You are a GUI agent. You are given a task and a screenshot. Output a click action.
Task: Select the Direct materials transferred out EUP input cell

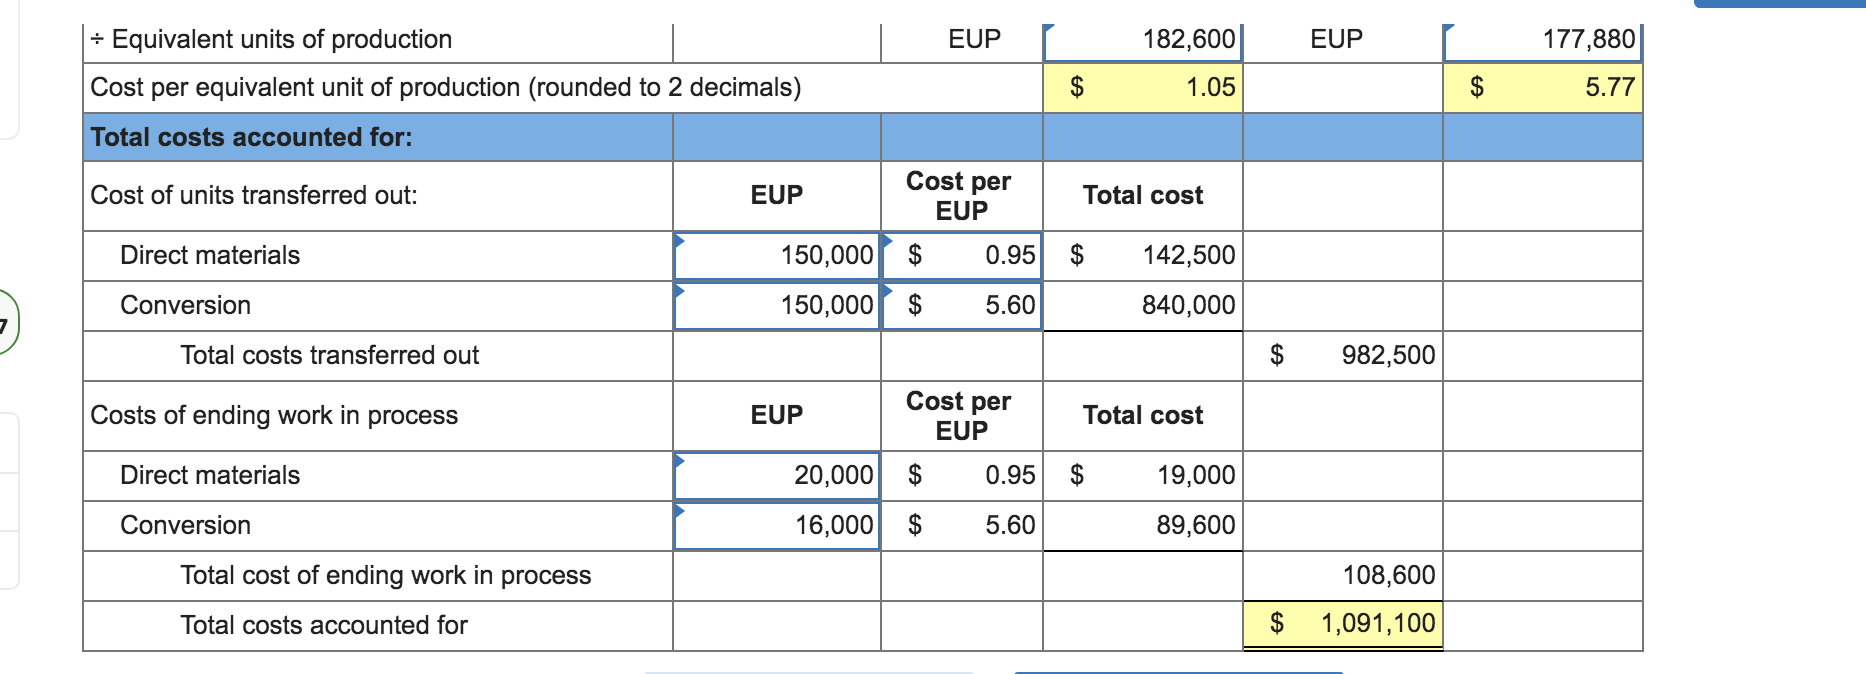pyautogui.click(x=778, y=255)
